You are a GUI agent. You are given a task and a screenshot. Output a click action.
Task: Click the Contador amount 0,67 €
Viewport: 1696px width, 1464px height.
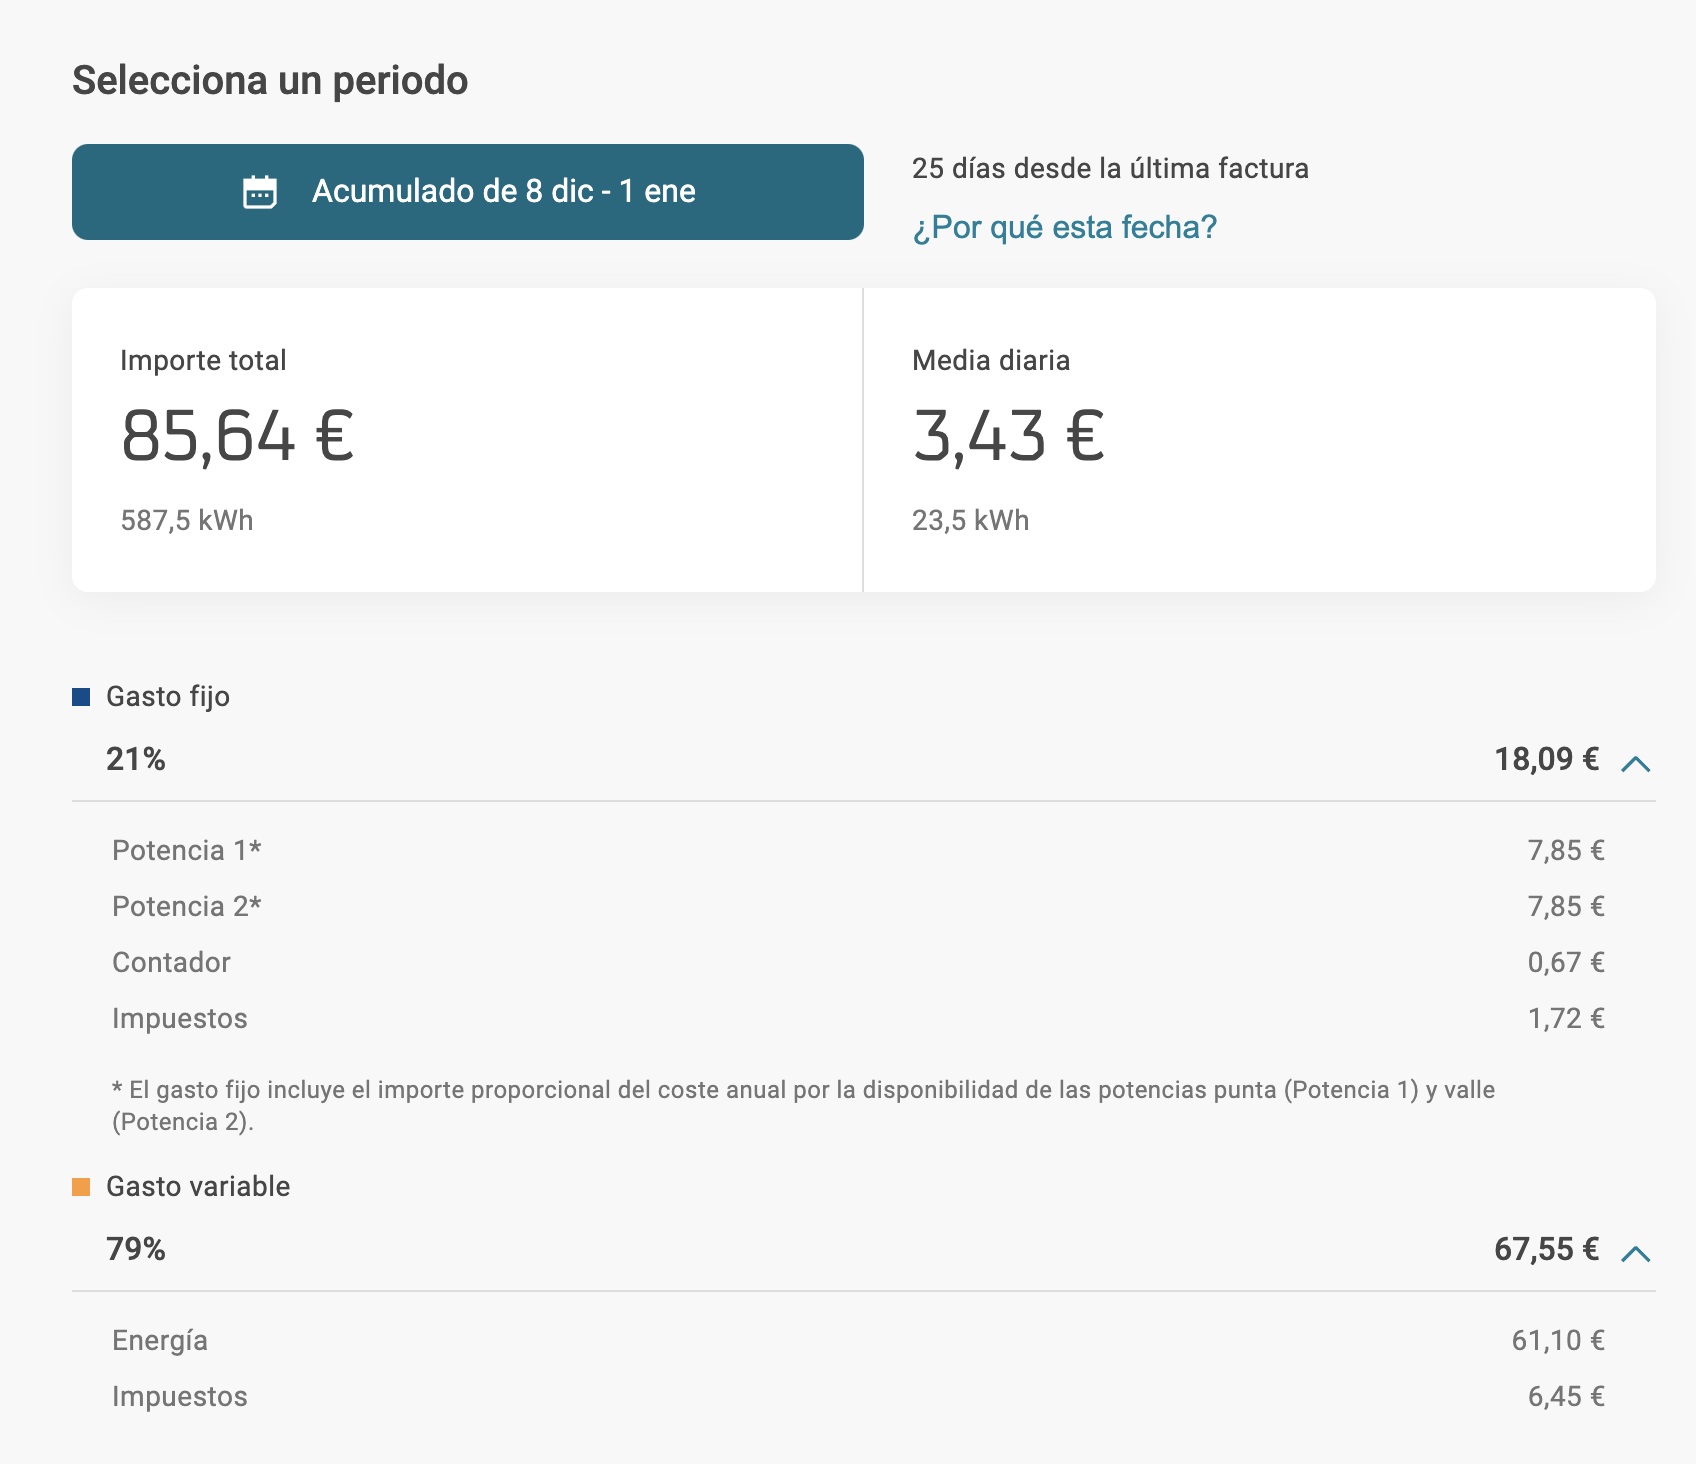pos(1566,962)
